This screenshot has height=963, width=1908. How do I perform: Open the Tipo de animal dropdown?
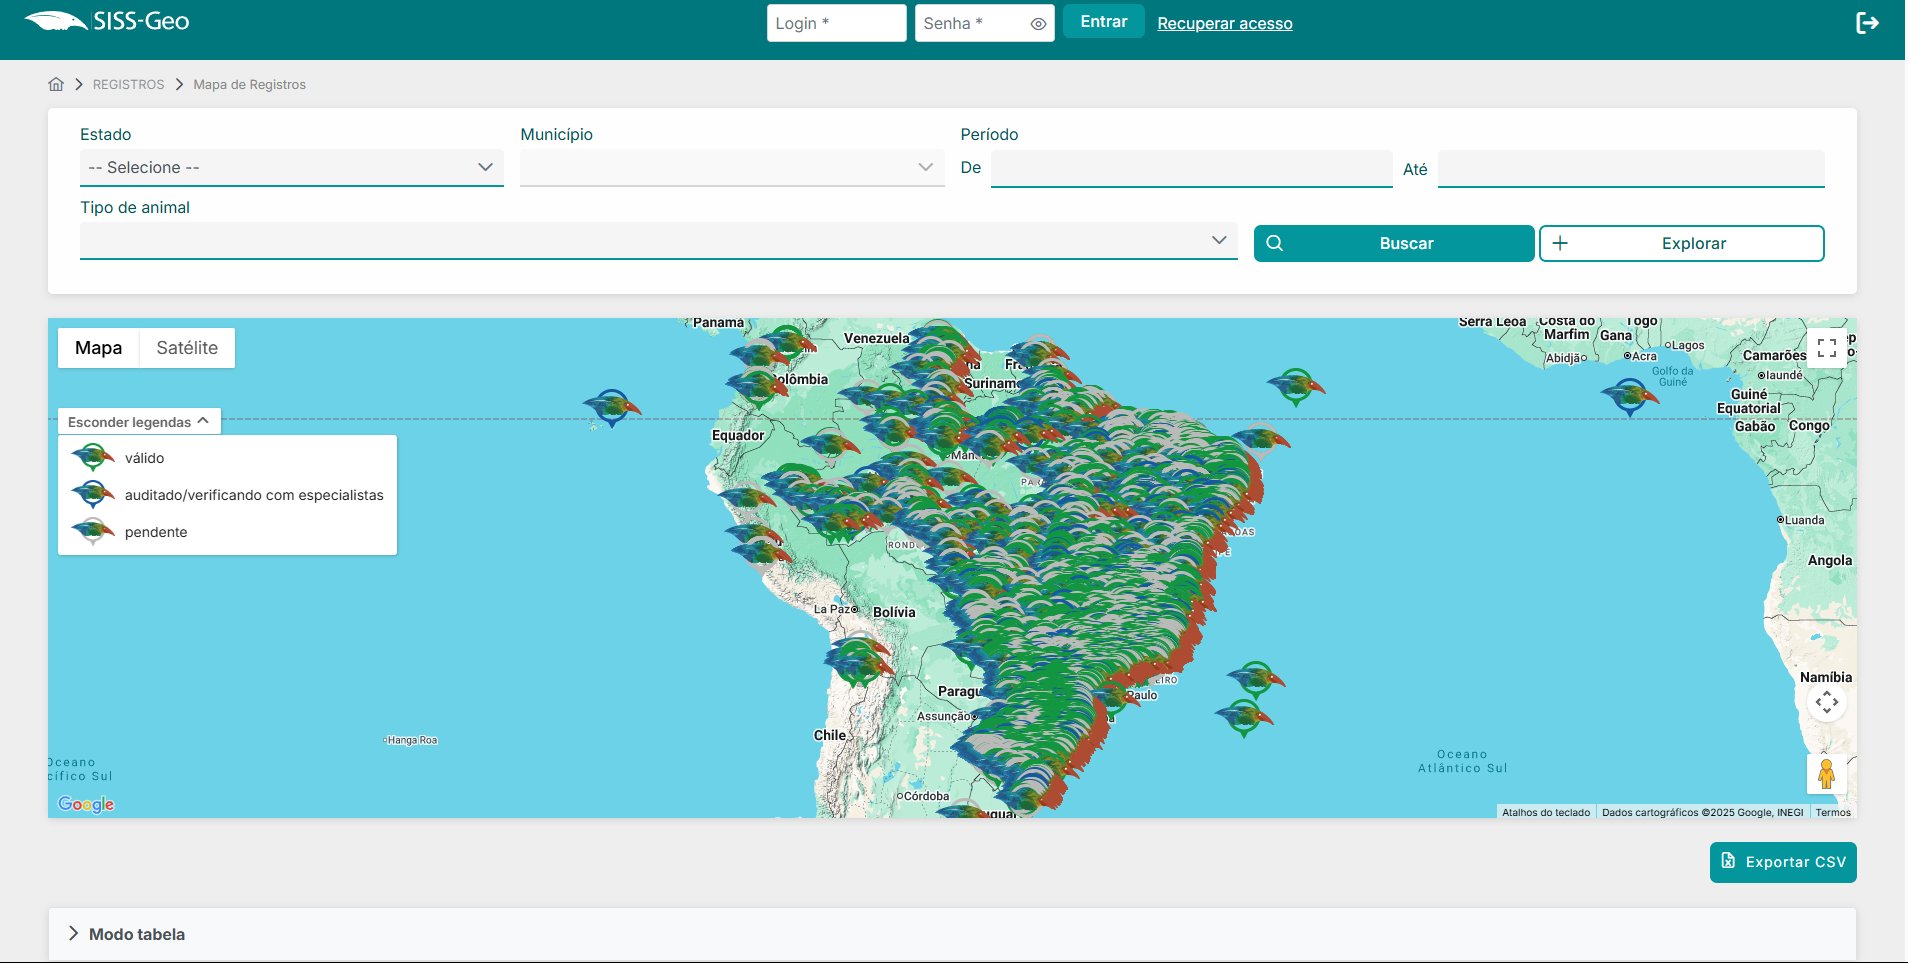(658, 241)
